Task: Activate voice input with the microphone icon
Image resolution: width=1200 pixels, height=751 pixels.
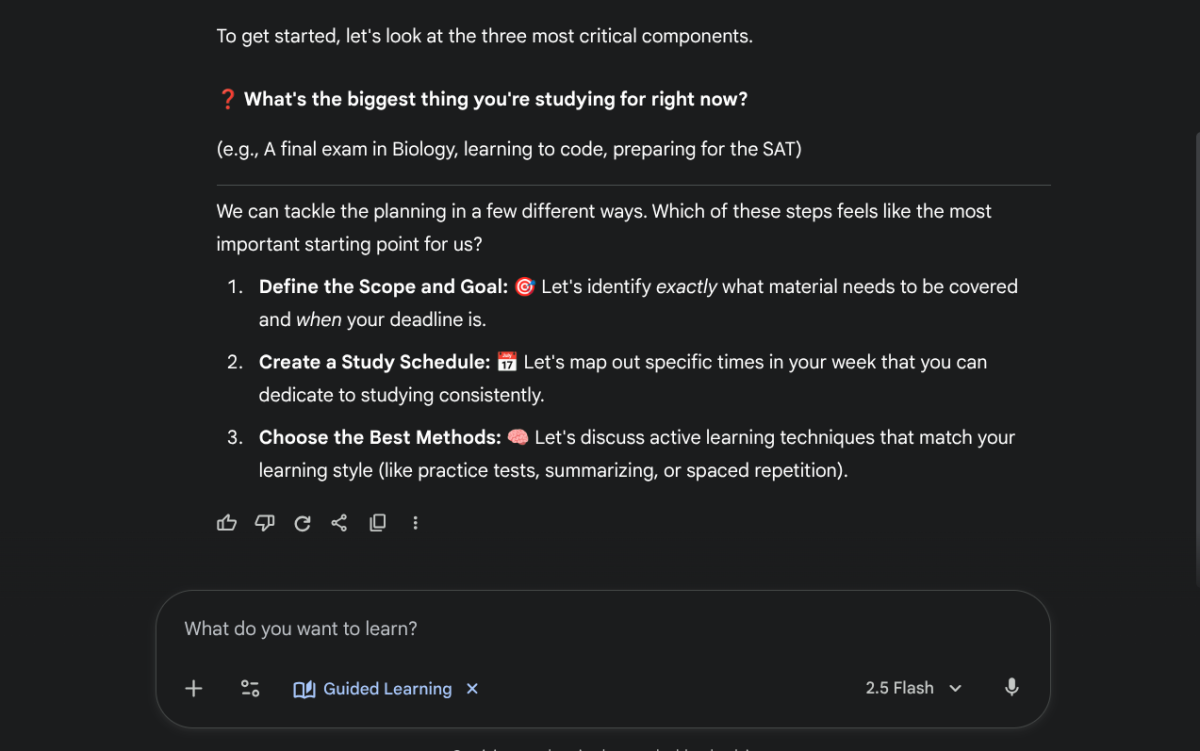Action: pyautogui.click(x=1011, y=688)
